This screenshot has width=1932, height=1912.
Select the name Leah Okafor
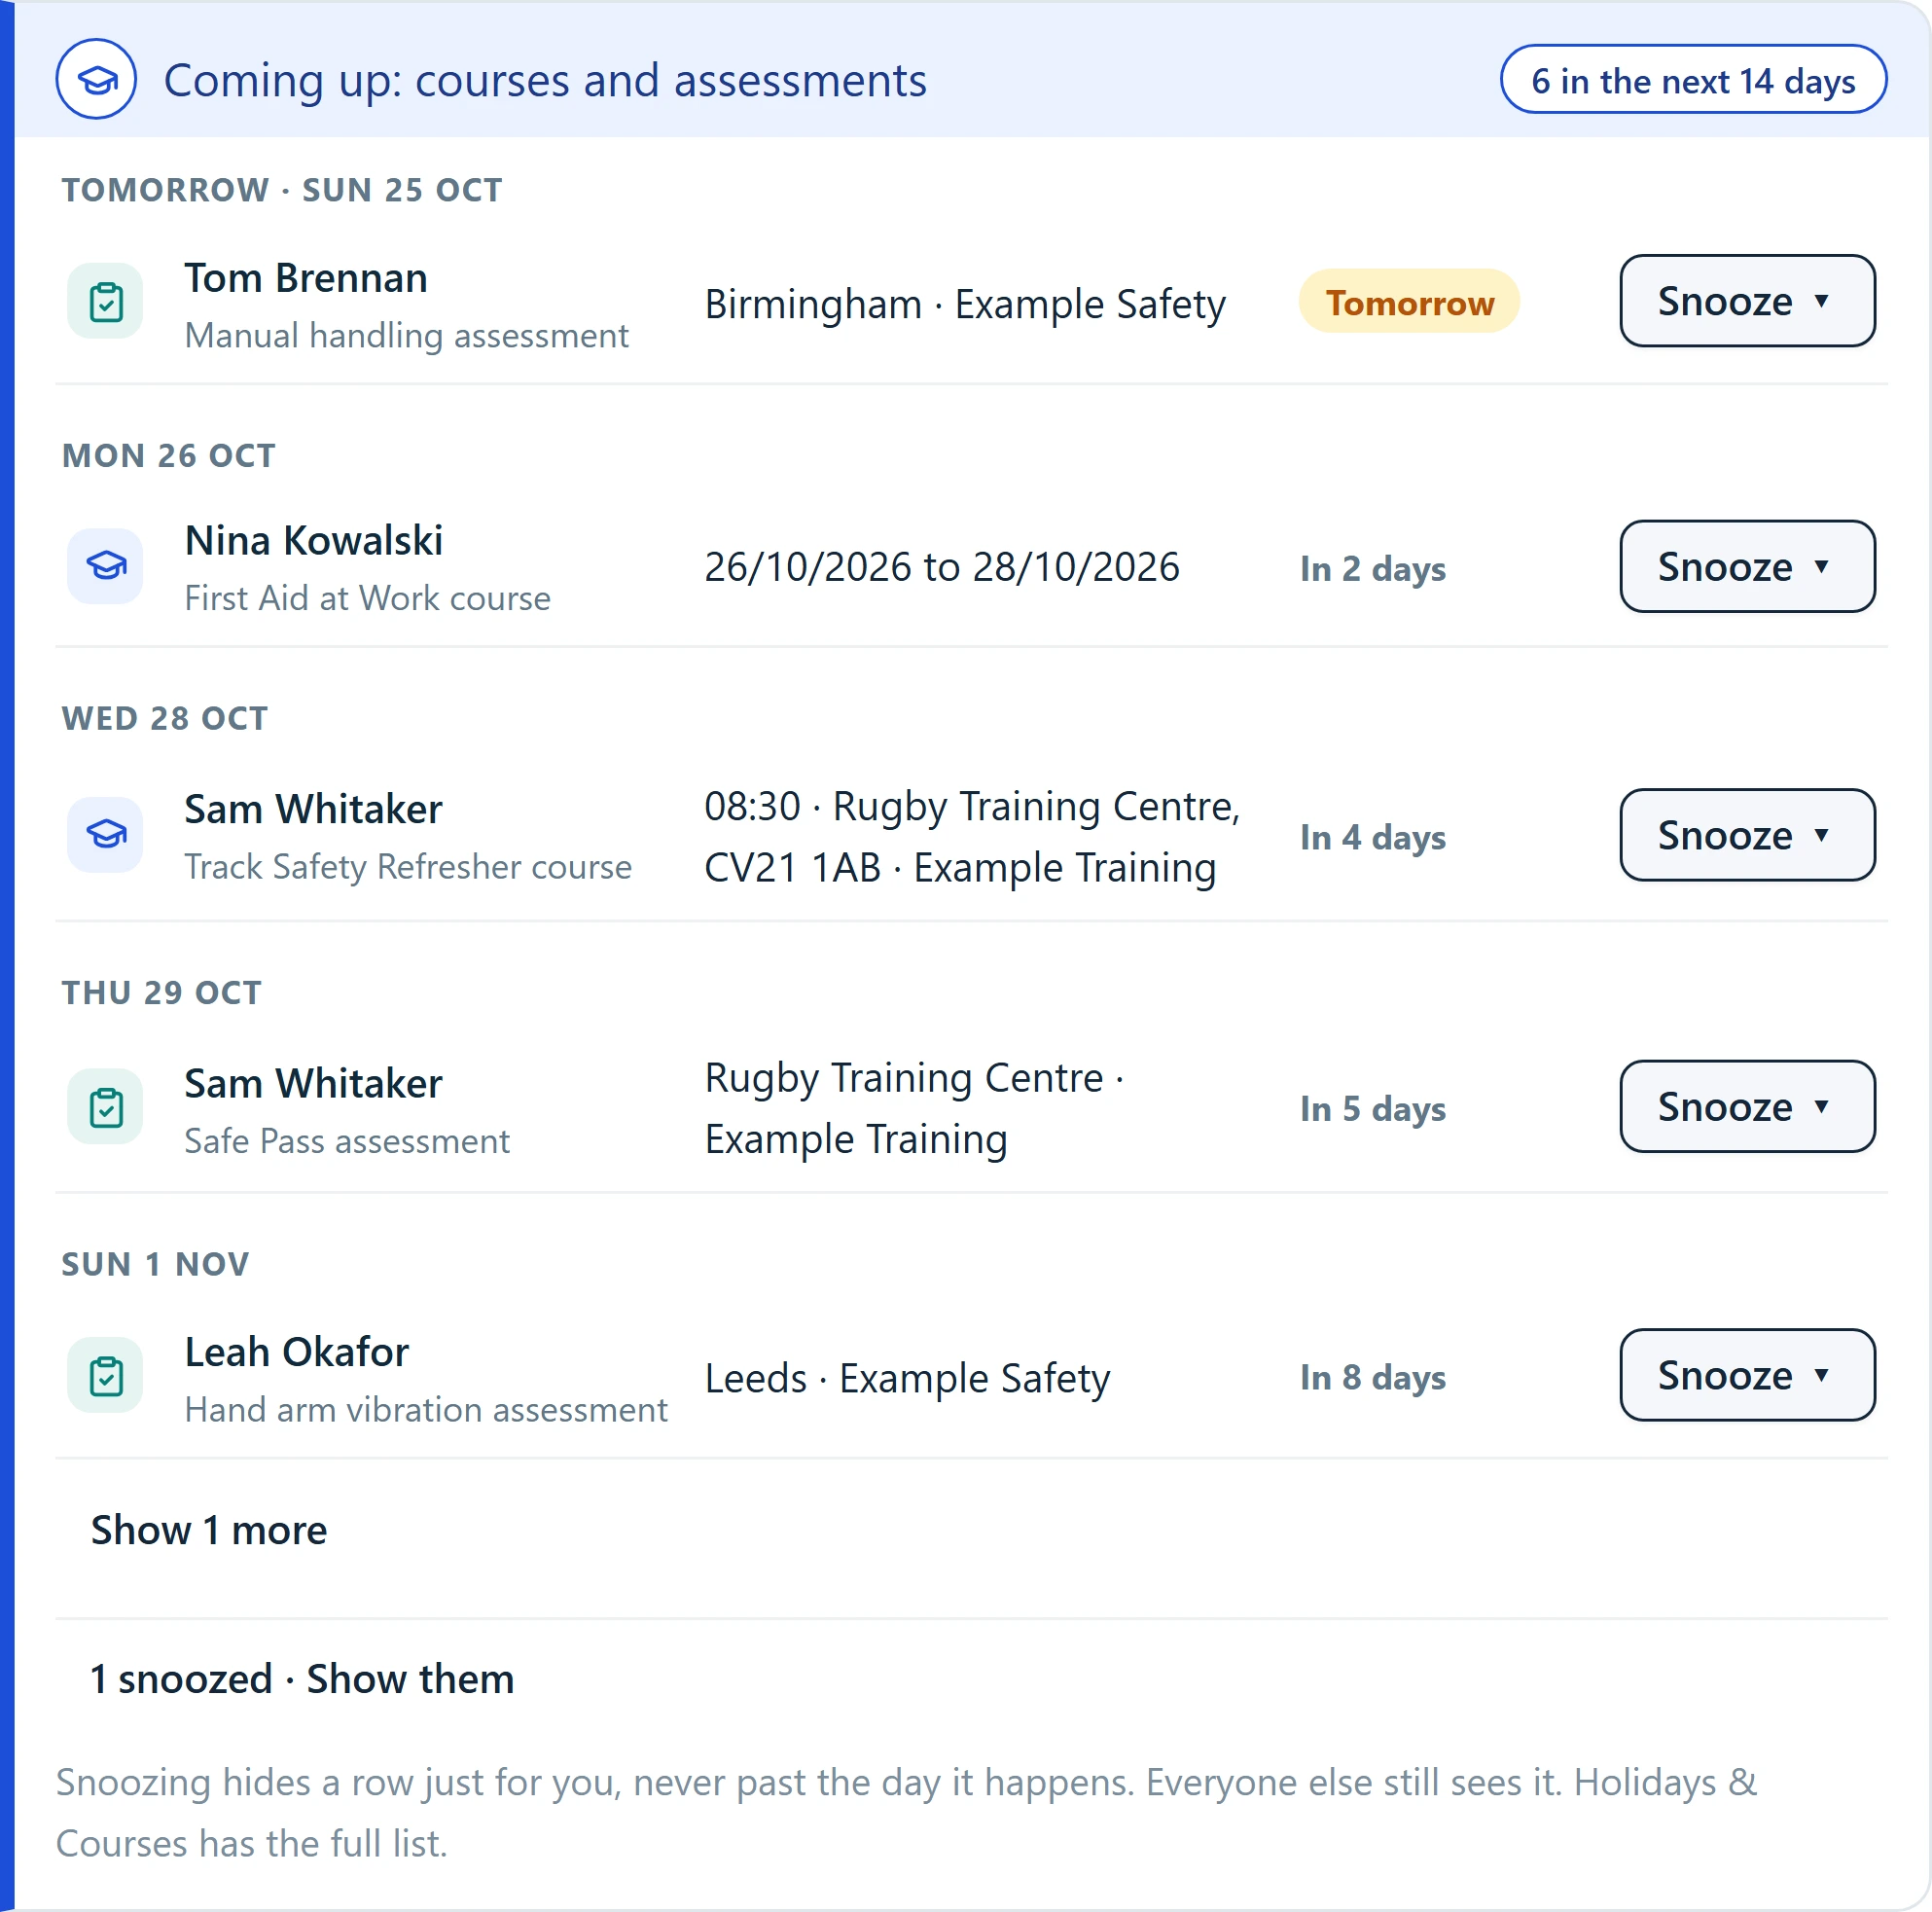tap(297, 1352)
